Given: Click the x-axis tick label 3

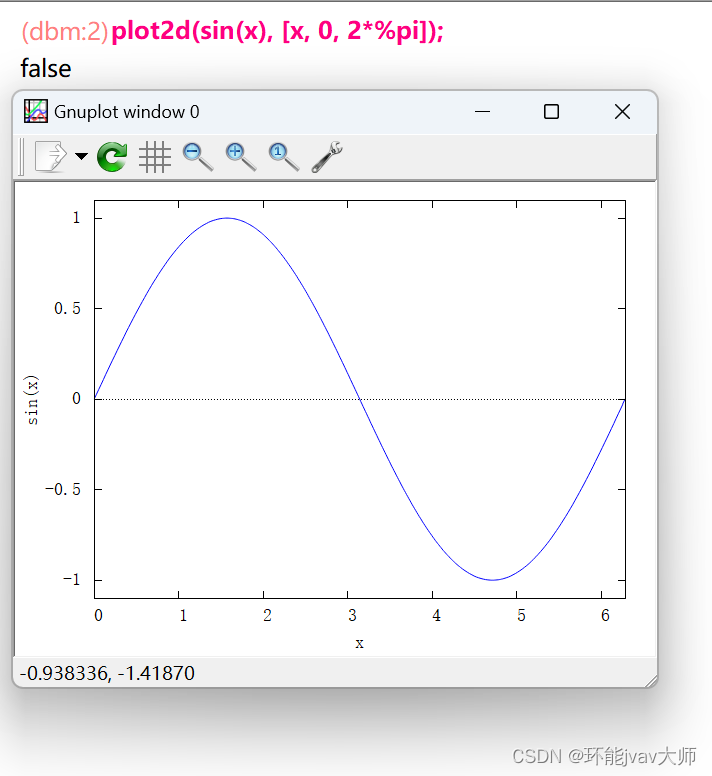Looking at the screenshot, I should [352, 615].
